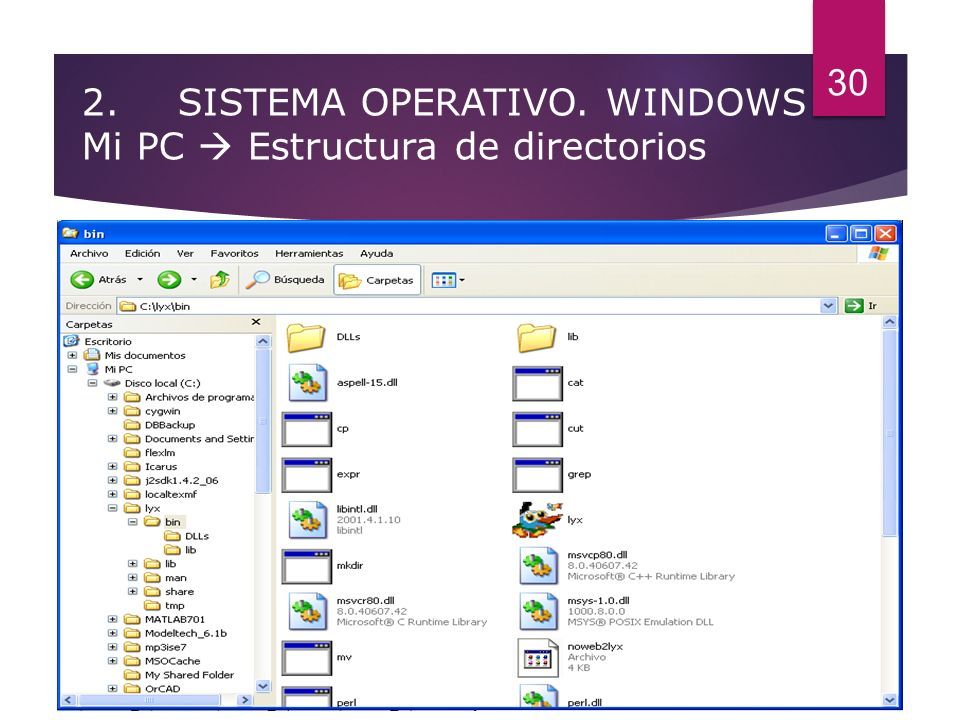Screen dimensions: 960x720
Task: Select the grep executable icon
Action: [537, 476]
